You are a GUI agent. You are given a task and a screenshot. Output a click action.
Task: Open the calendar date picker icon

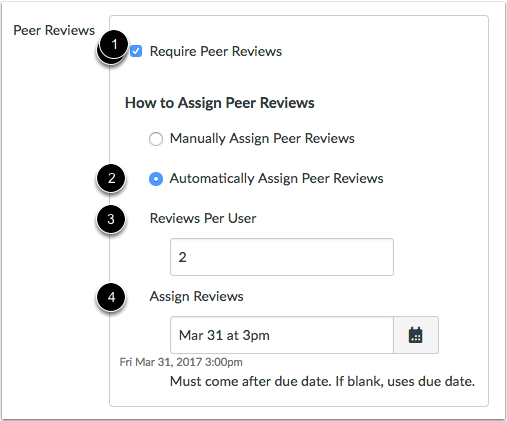416,335
